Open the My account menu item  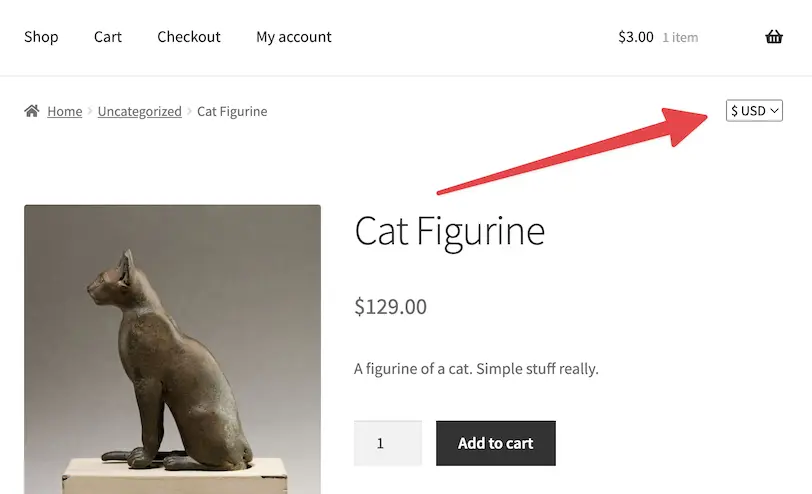point(294,37)
